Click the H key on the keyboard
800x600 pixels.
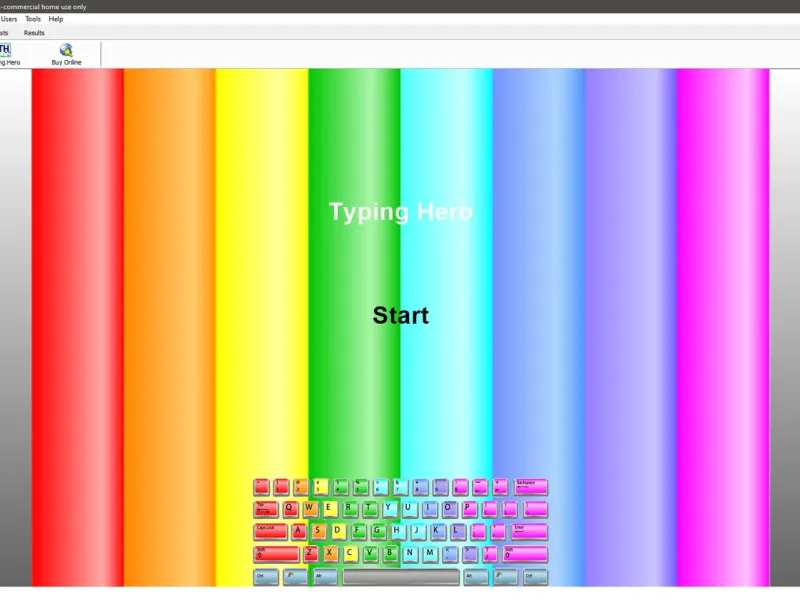click(x=397, y=532)
